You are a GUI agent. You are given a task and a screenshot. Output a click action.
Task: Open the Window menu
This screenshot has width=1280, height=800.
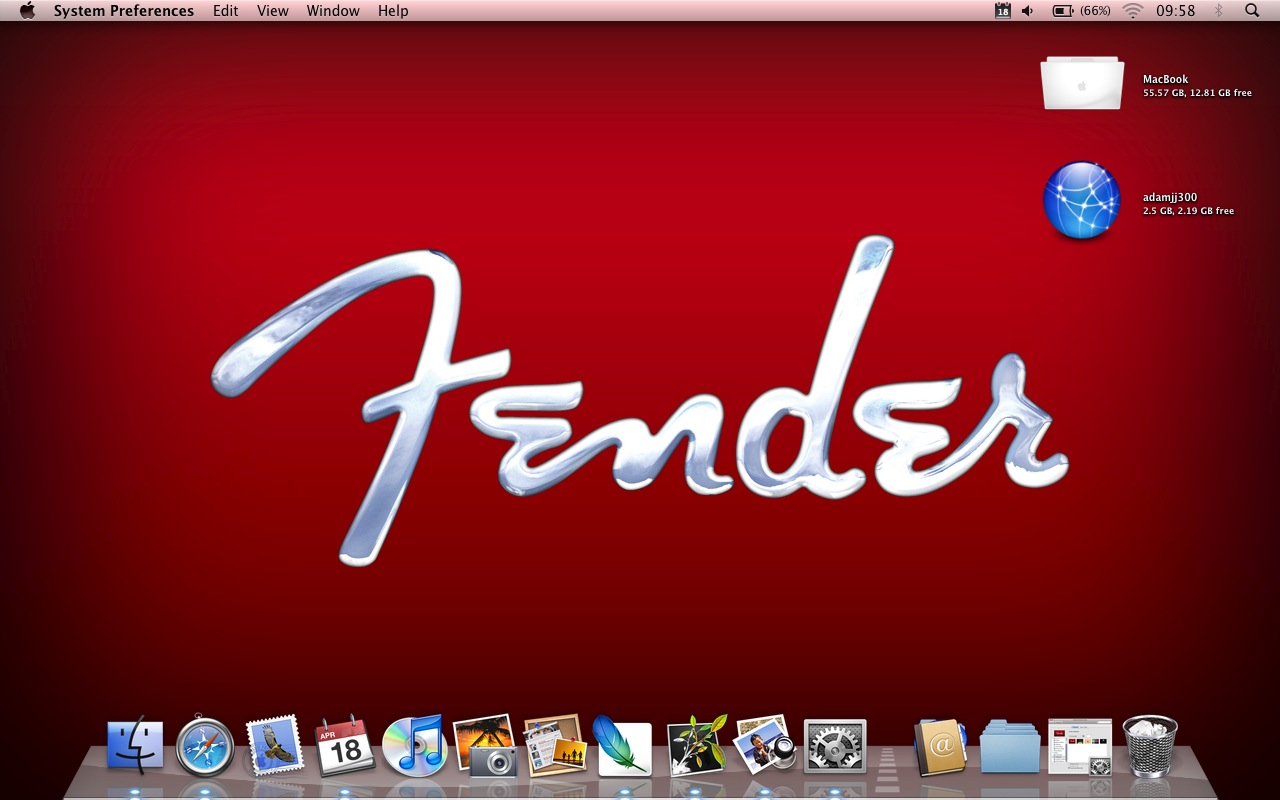(x=333, y=11)
